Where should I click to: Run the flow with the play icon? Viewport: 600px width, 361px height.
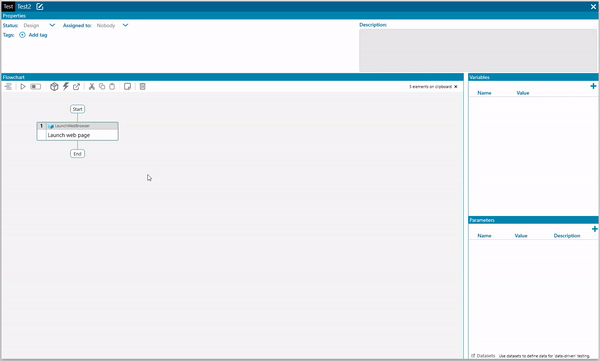[x=23, y=87]
